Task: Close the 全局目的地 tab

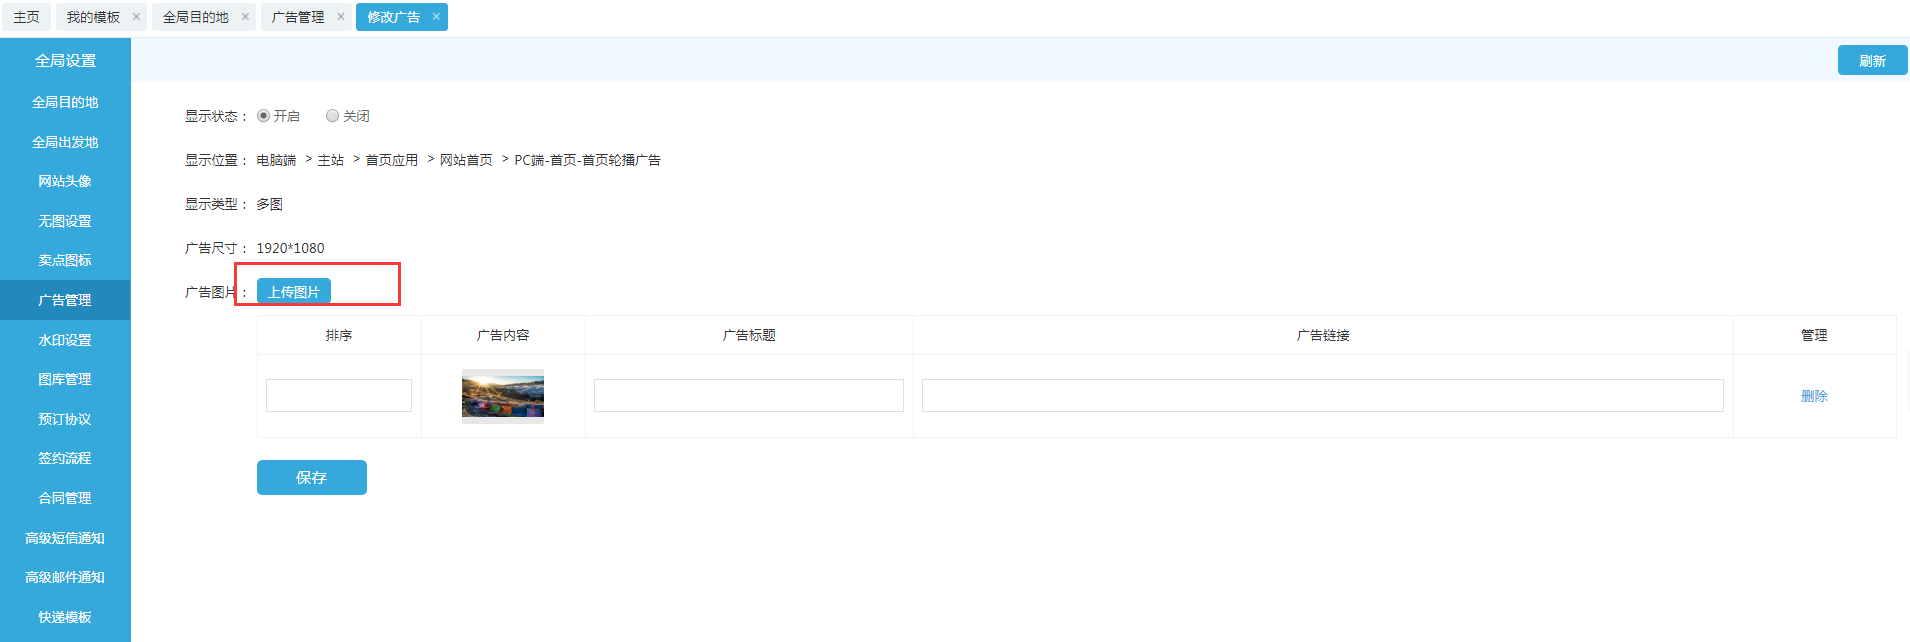Action: (x=245, y=17)
